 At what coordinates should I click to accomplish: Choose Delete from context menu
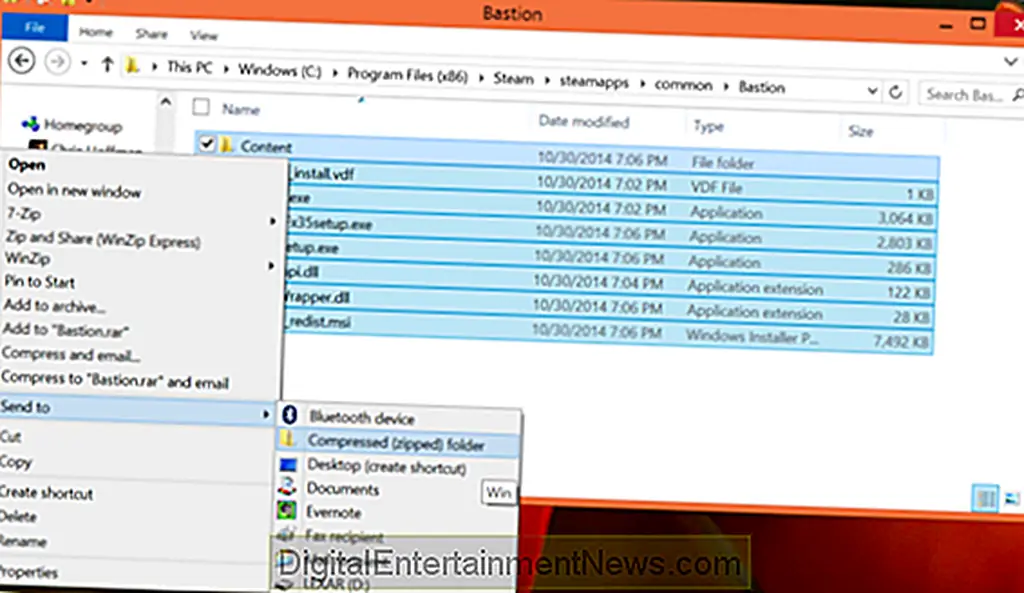pyautogui.click(x=18, y=517)
